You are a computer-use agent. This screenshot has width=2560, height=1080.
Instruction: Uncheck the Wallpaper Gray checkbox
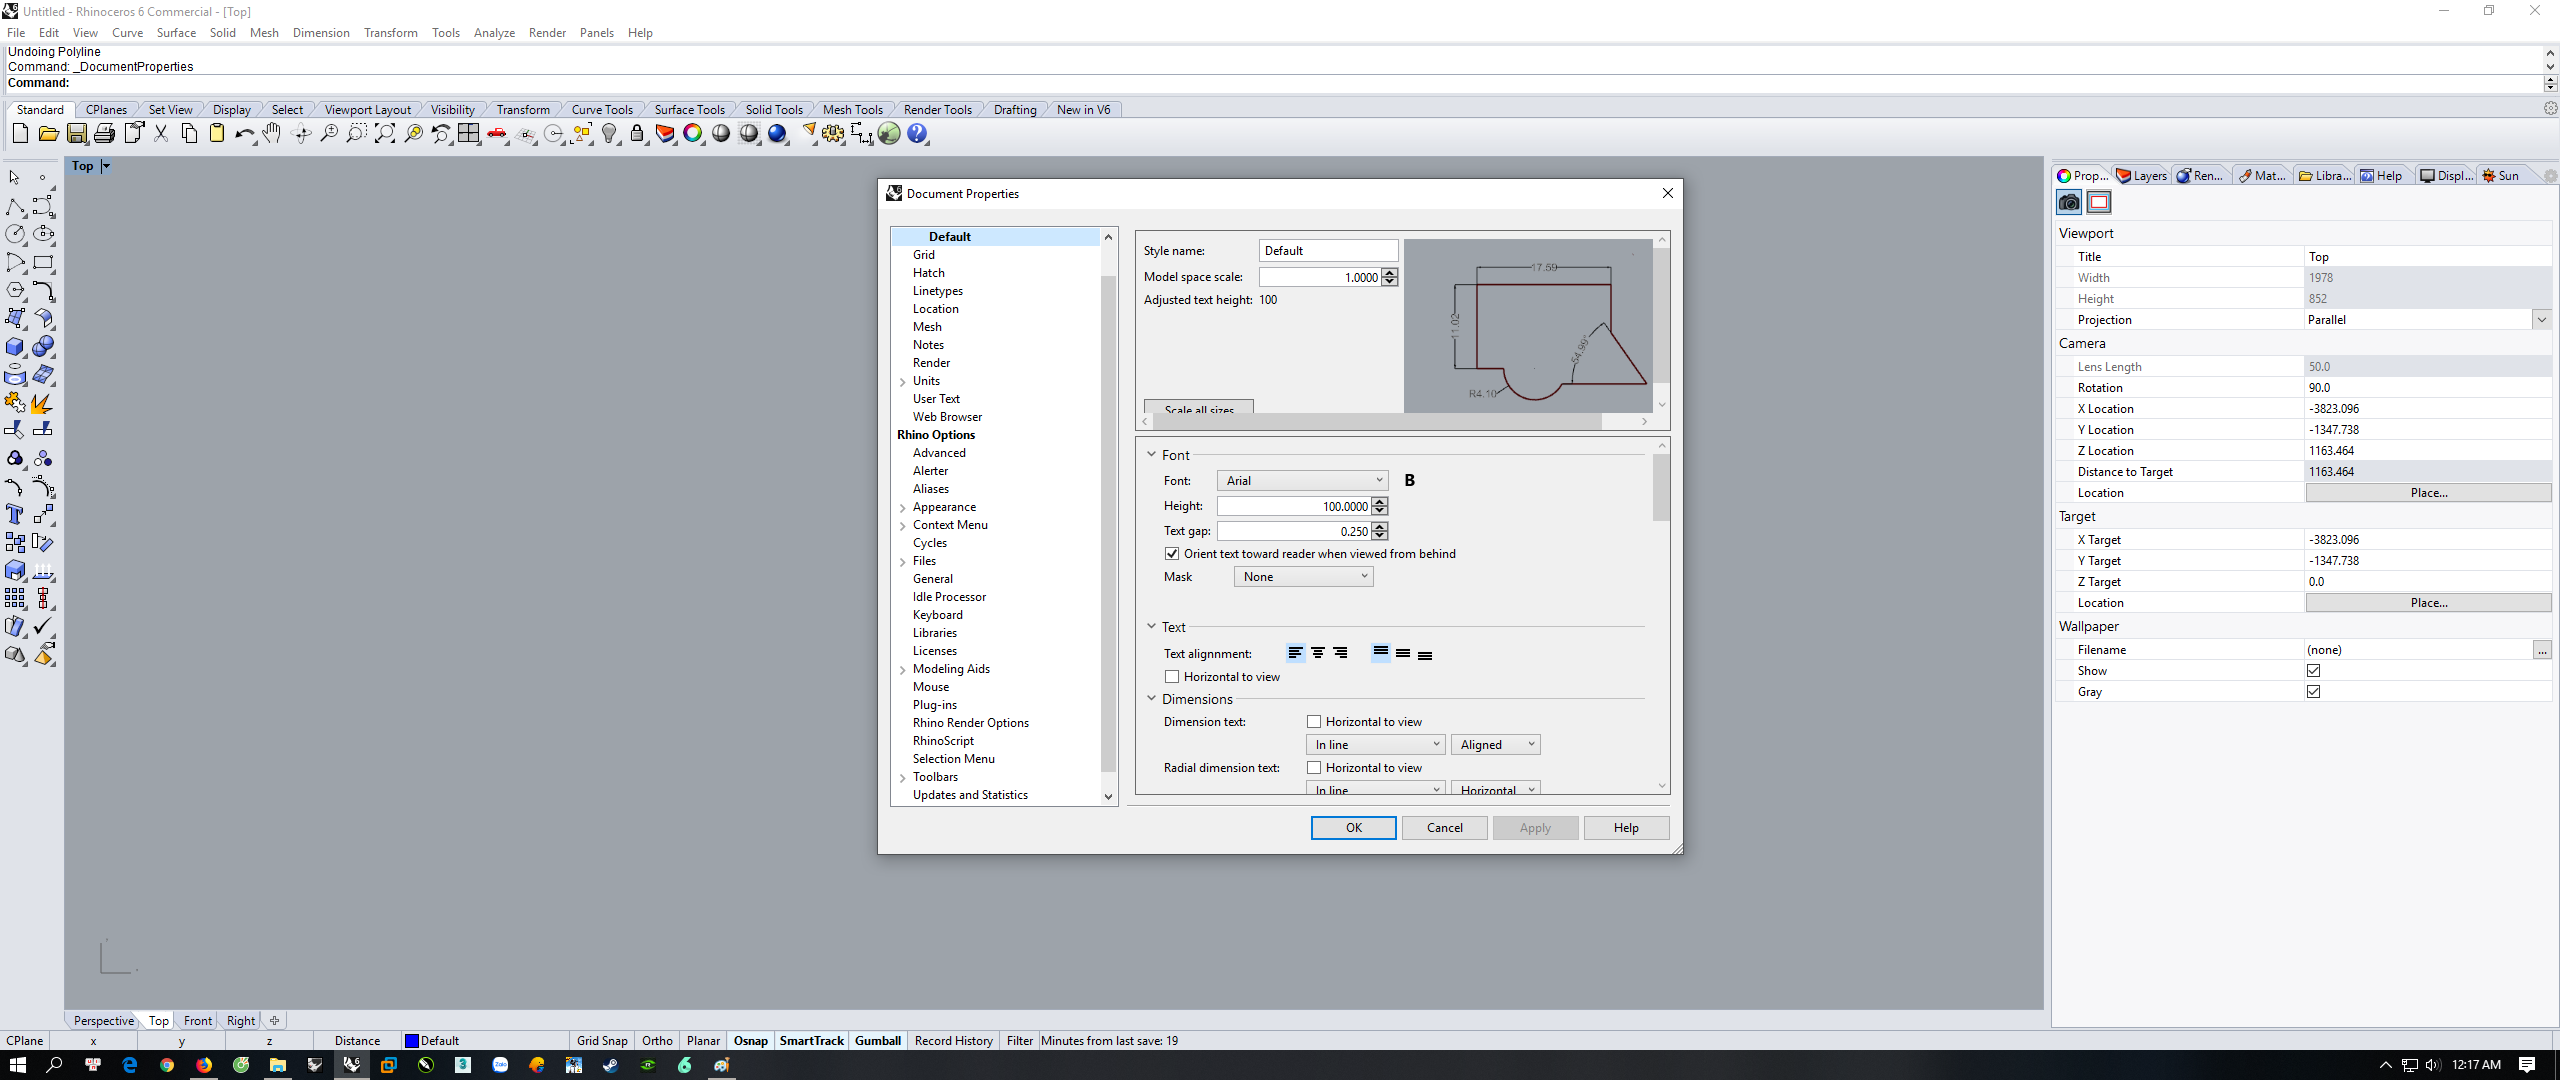2313,692
